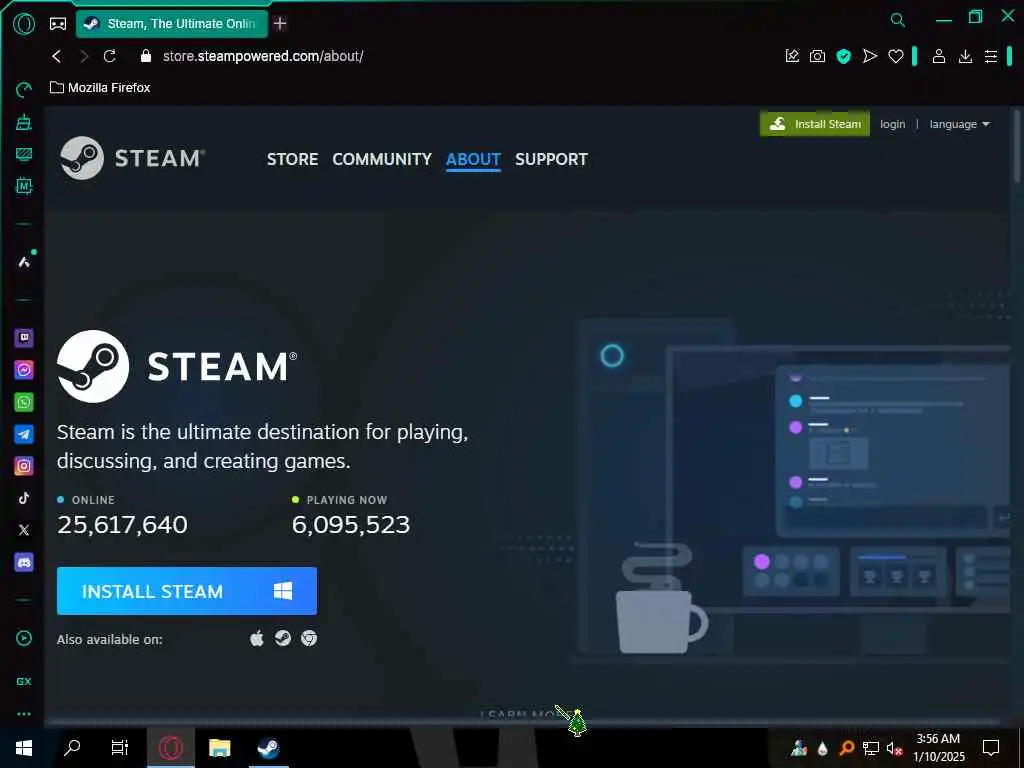Open Twitch in the sidebar
Image resolution: width=1024 pixels, height=768 pixels.
tap(24, 338)
